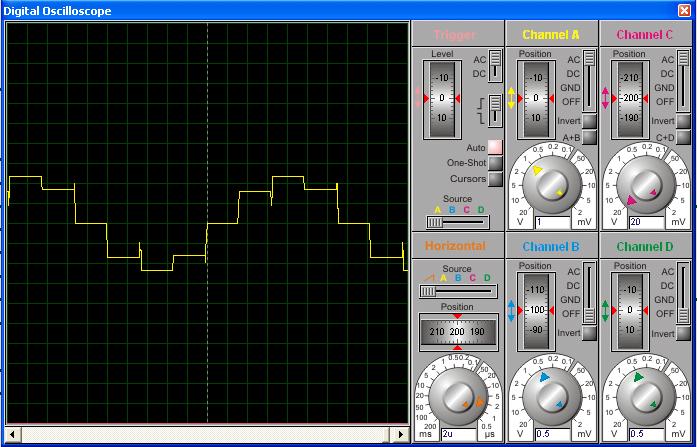
Task: Click the Channel C panel heading
Action: coord(645,35)
